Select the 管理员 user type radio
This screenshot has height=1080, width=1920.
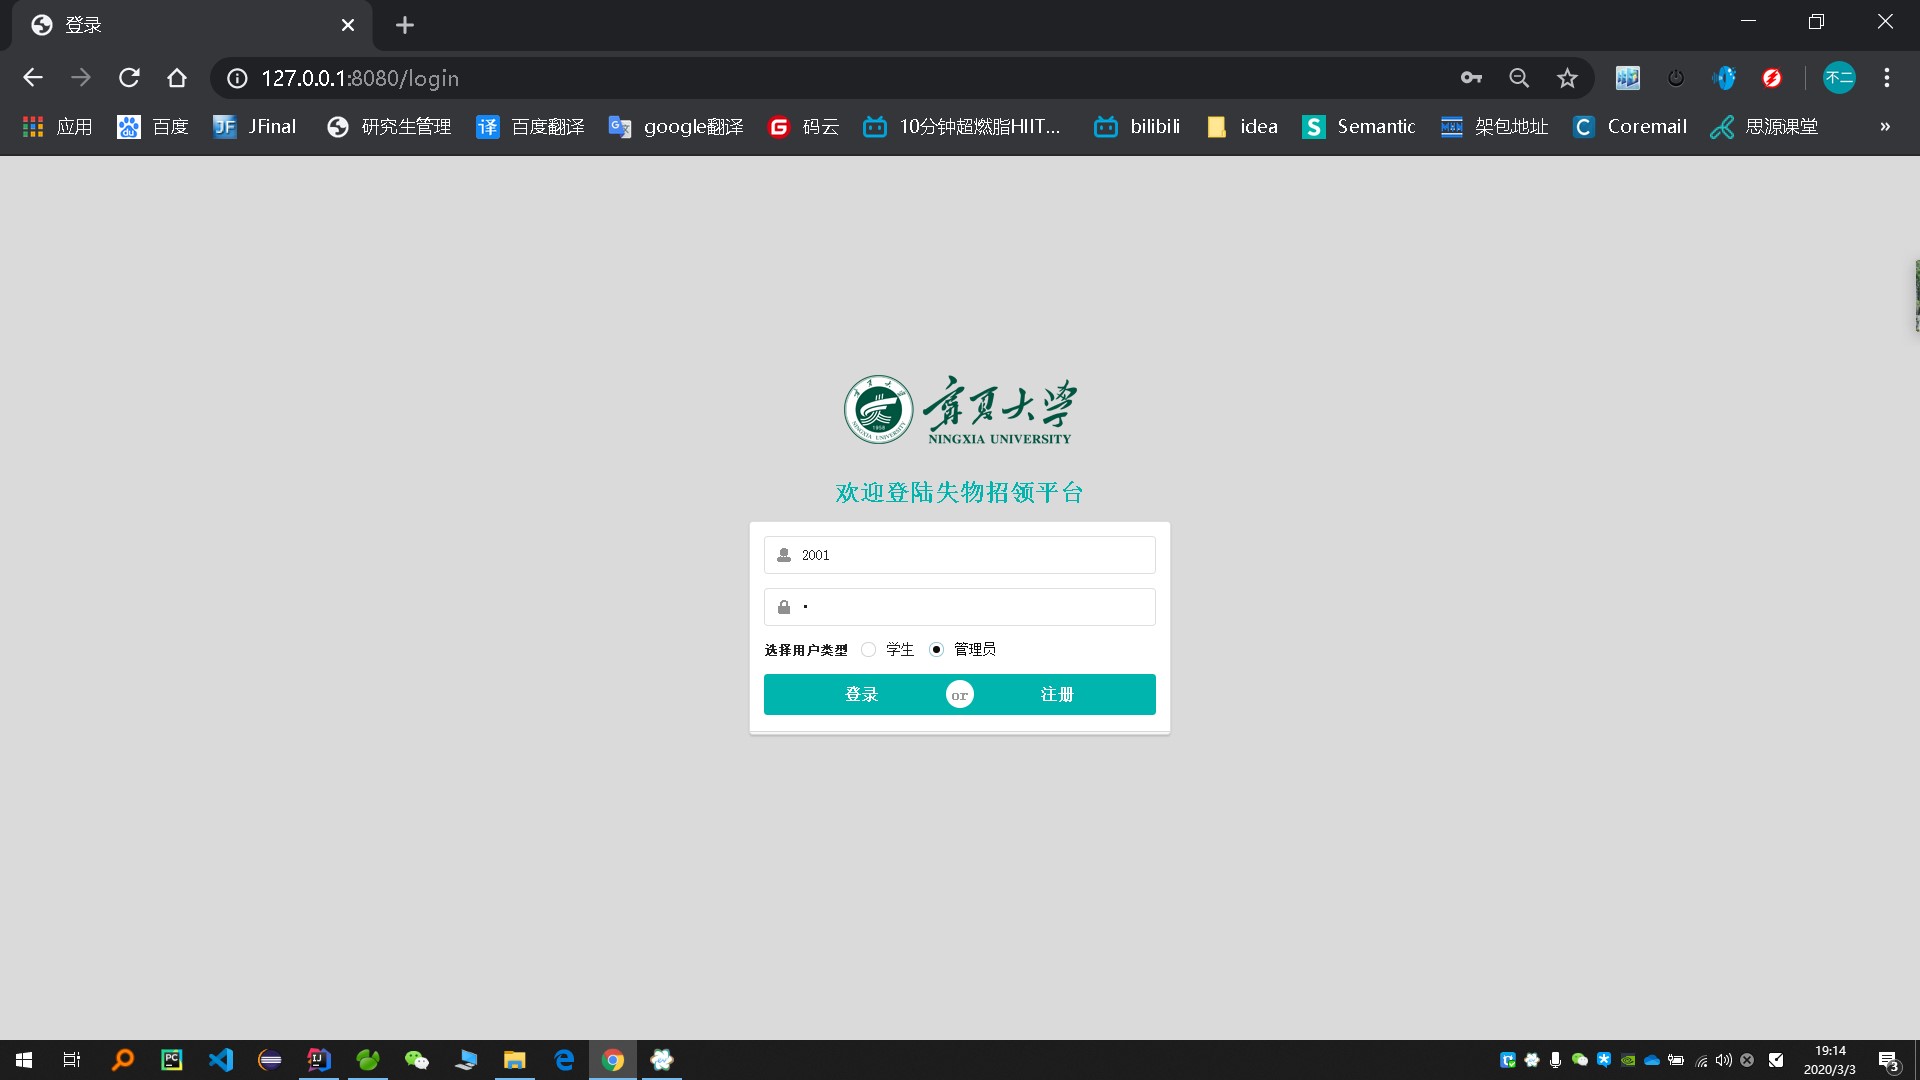coord(936,650)
